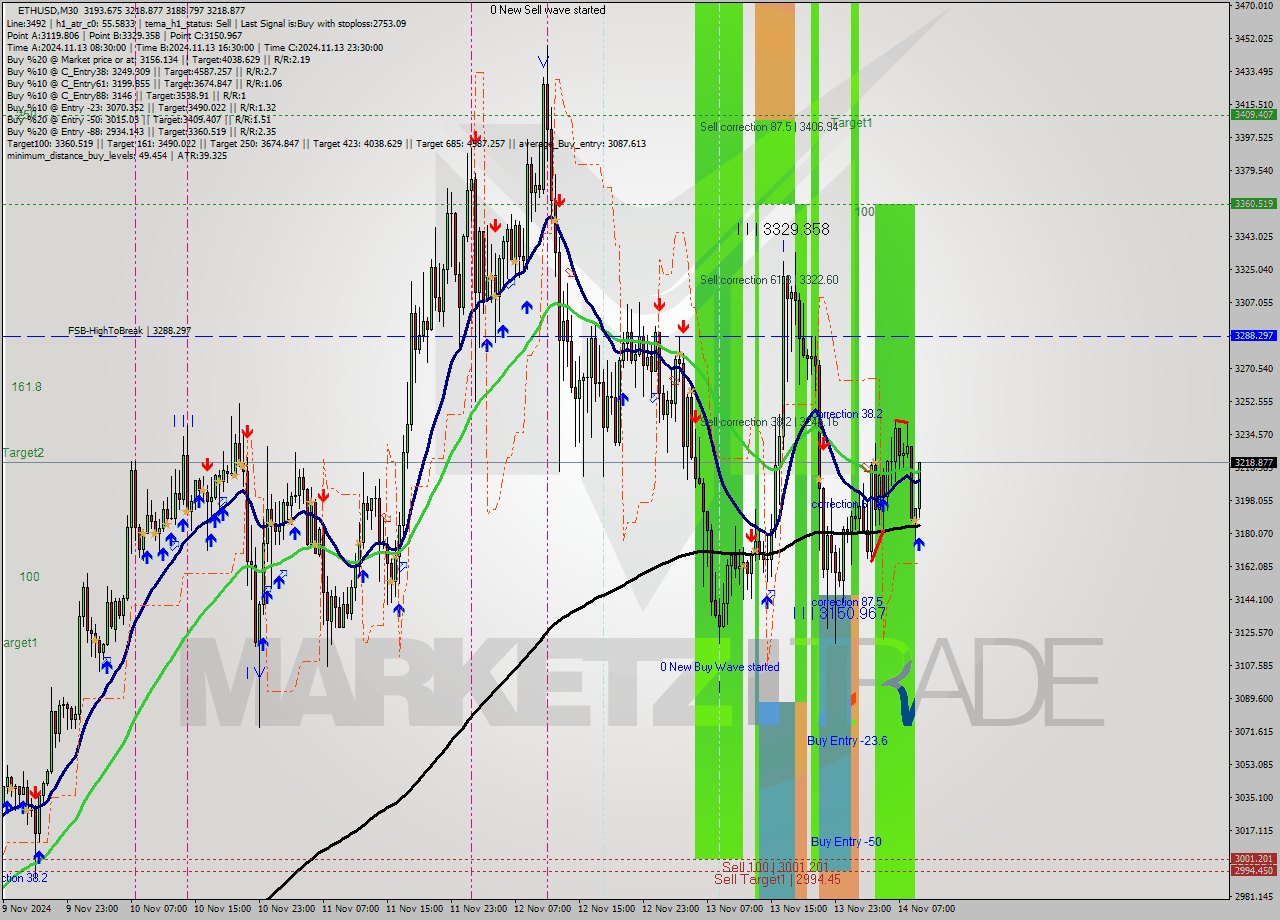
Task: Select the green 3360.519 price tag
Action: (1253, 204)
